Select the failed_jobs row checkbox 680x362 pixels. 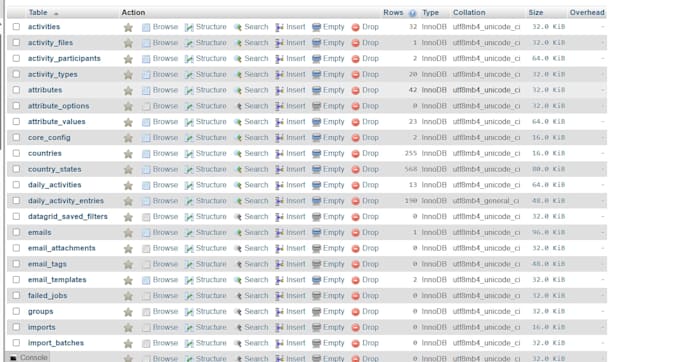[16, 295]
